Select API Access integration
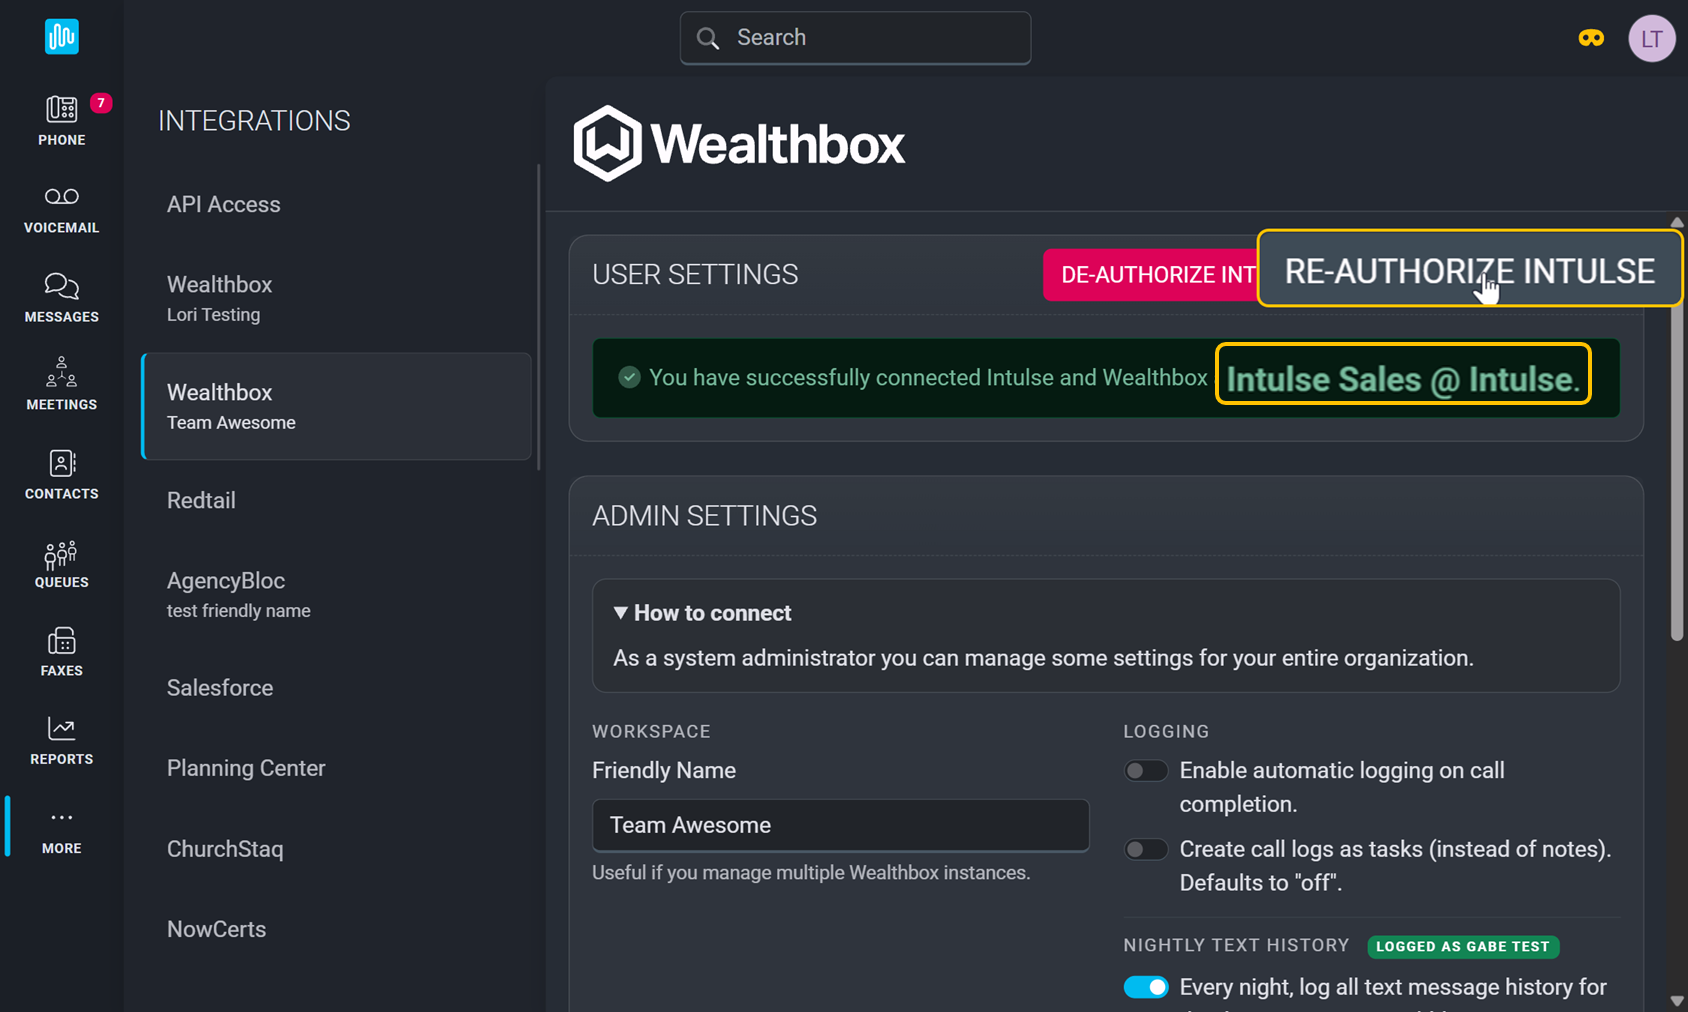The image size is (1688, 1012). pyautogui.click(x=336, y=204)
